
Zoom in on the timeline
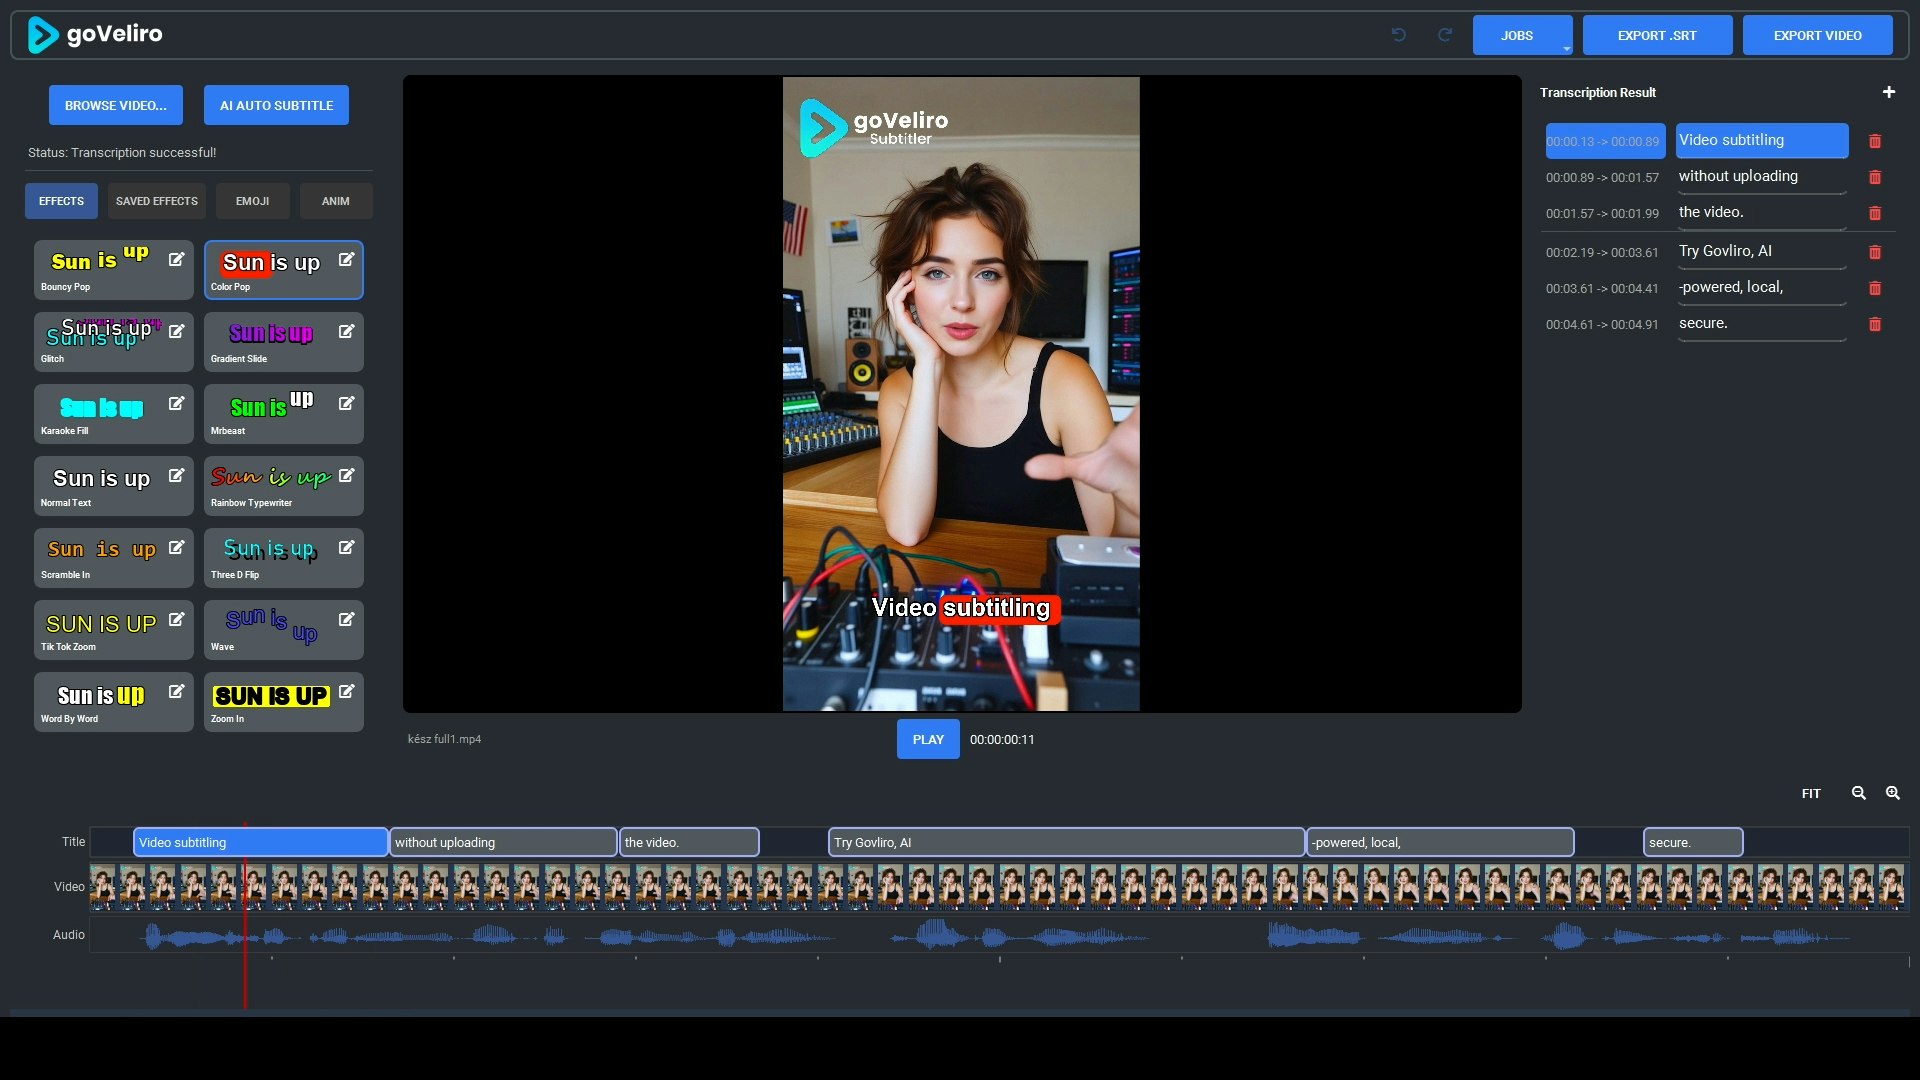click(1892, 793)
